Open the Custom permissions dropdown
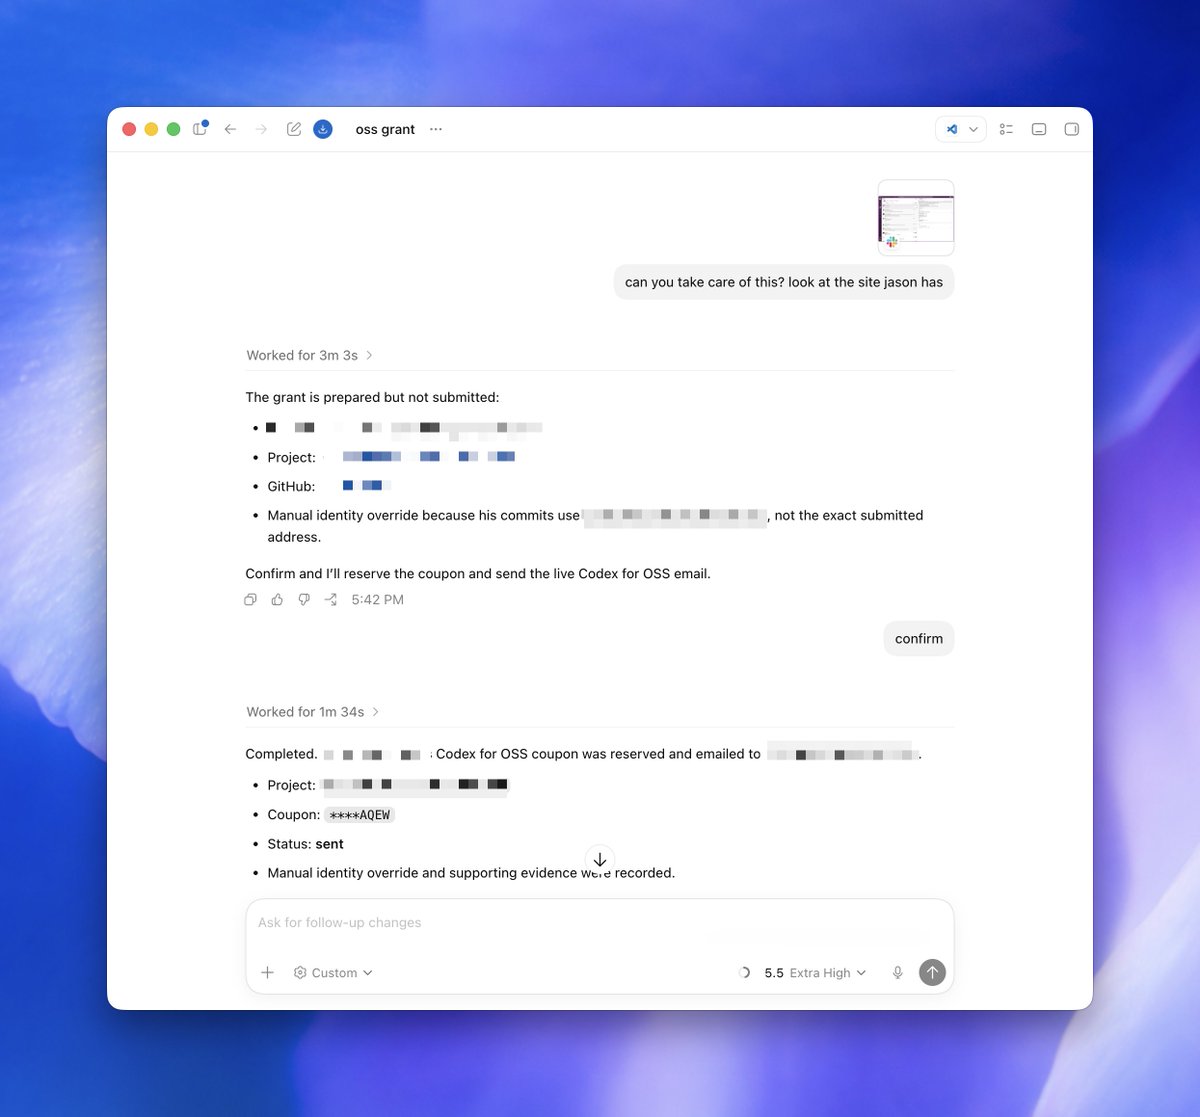The width and height of the screenshot is (1200, 1117). click(333, 973)
